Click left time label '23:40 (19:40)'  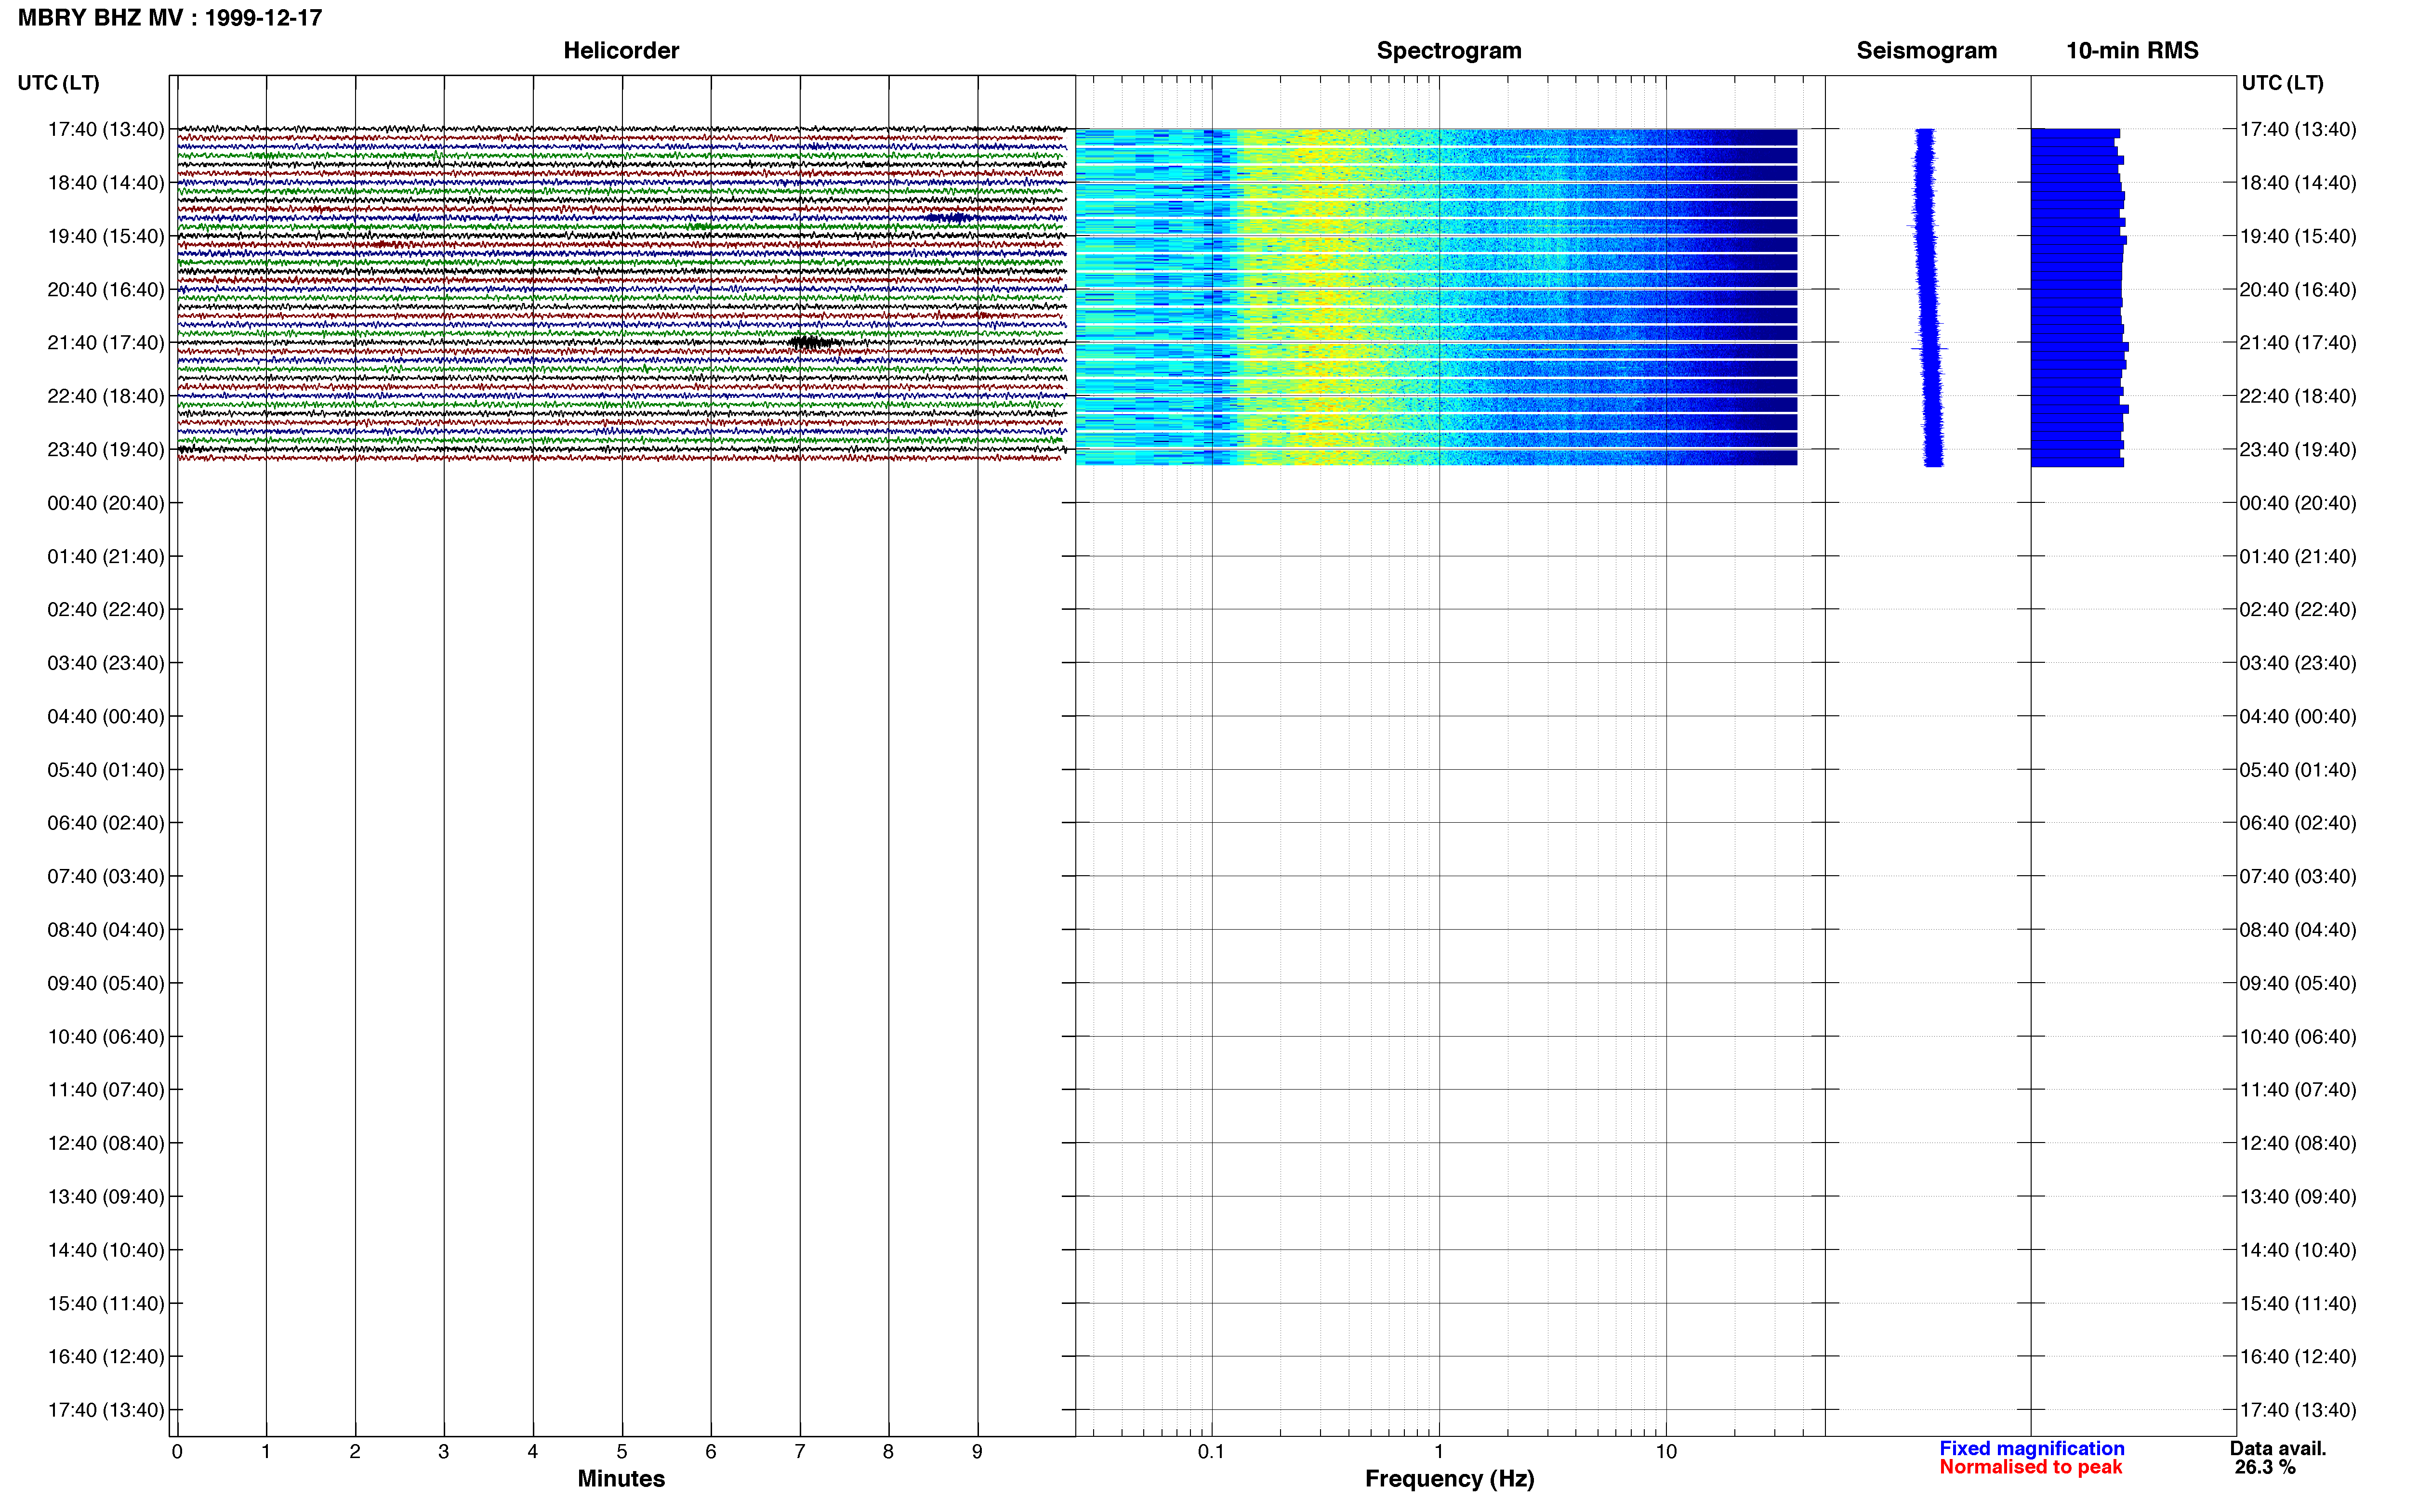pyautogui.click(x=106, y=450)
